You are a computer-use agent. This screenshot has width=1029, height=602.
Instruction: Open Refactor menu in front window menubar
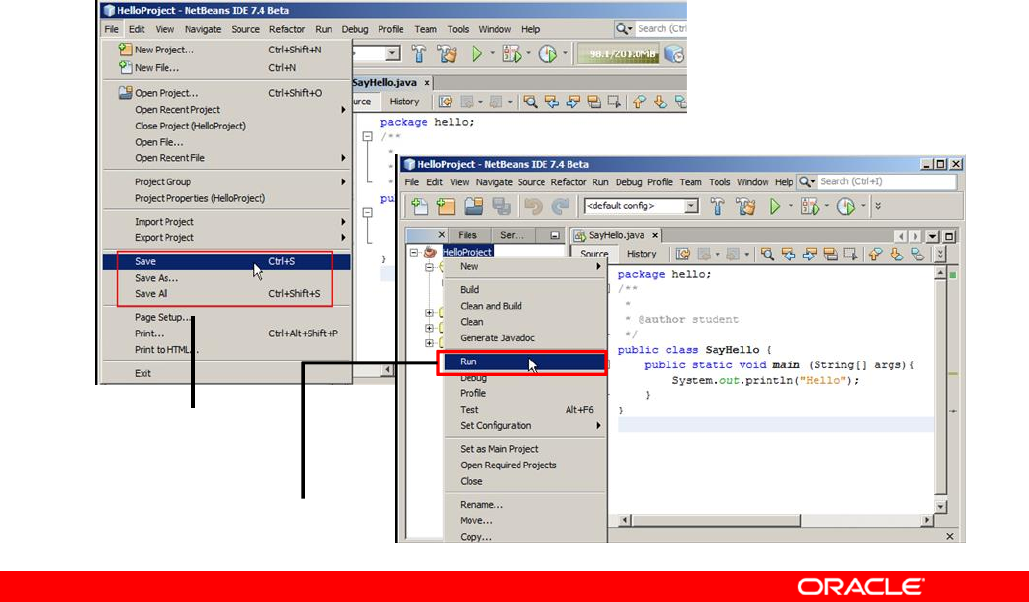pyautogui.click(x=568, y=182)
